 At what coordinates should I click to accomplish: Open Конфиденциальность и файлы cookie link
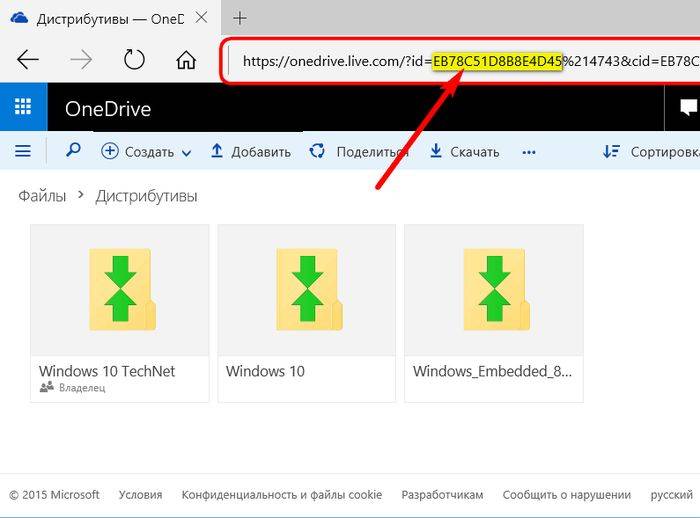[282, 495]
